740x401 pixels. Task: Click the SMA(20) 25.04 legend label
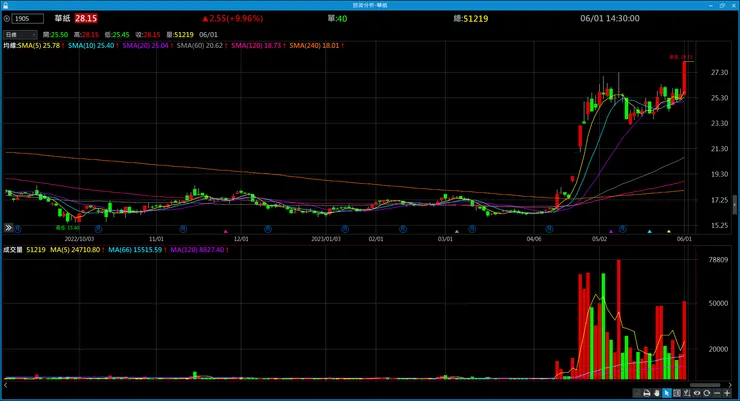pos(145,46)
